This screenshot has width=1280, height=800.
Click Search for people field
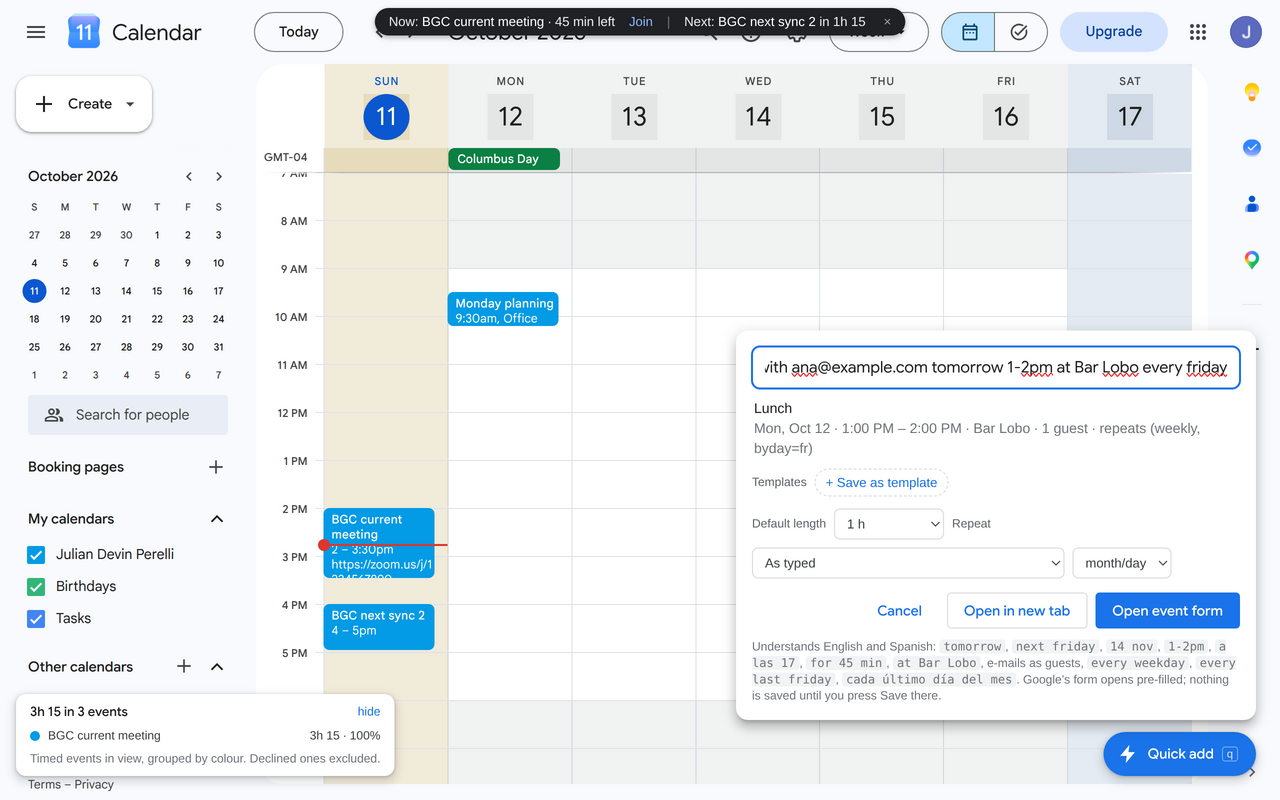(128, 415)
